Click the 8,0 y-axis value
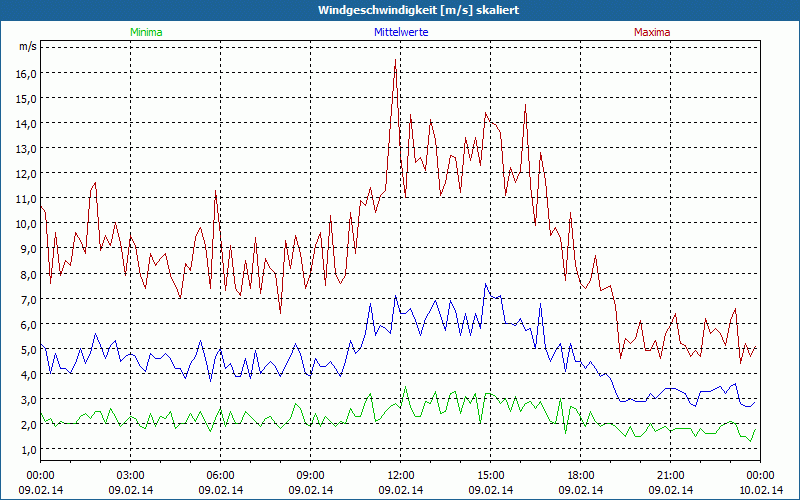 click(x=29, y=274)
